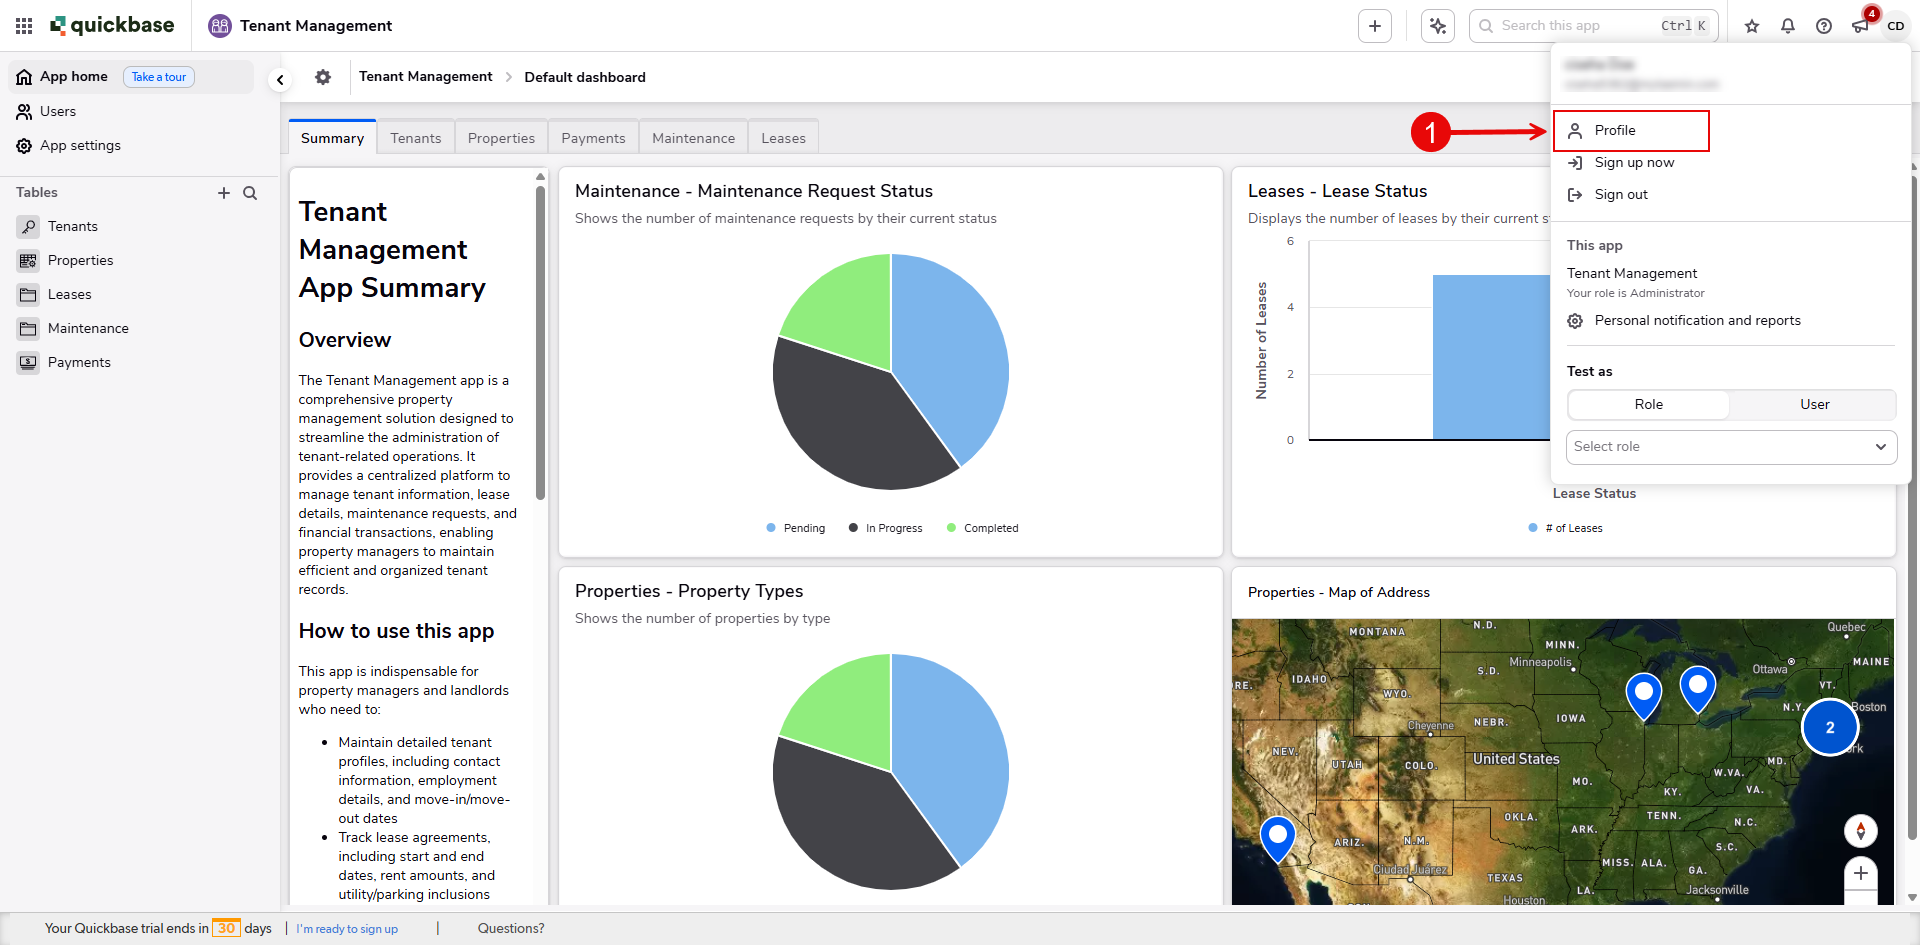
Task: Switch to the Leases tab
Action: (783, 138)
